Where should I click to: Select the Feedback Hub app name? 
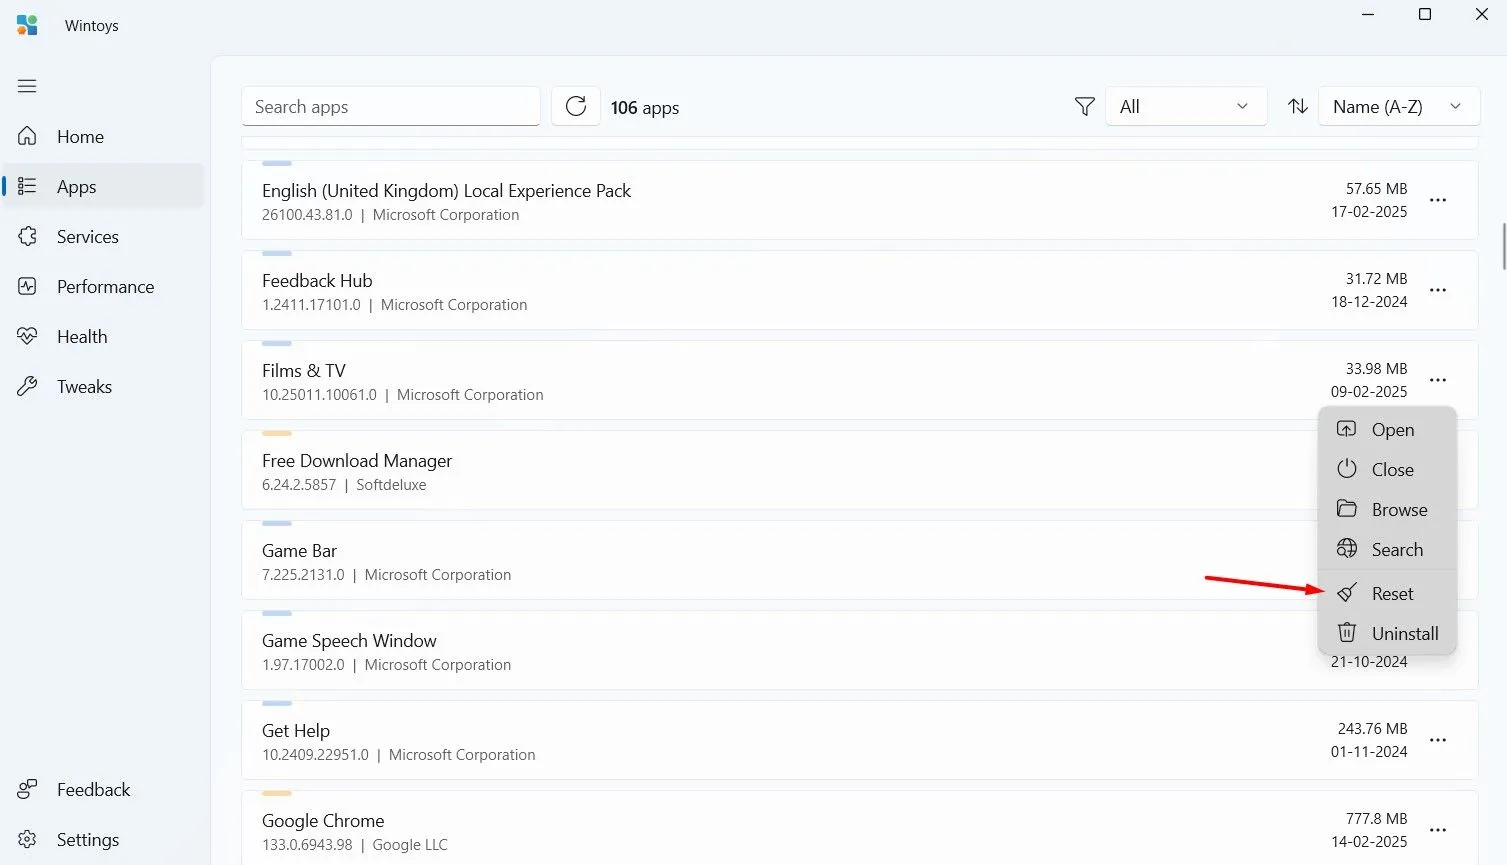(317, 281)
